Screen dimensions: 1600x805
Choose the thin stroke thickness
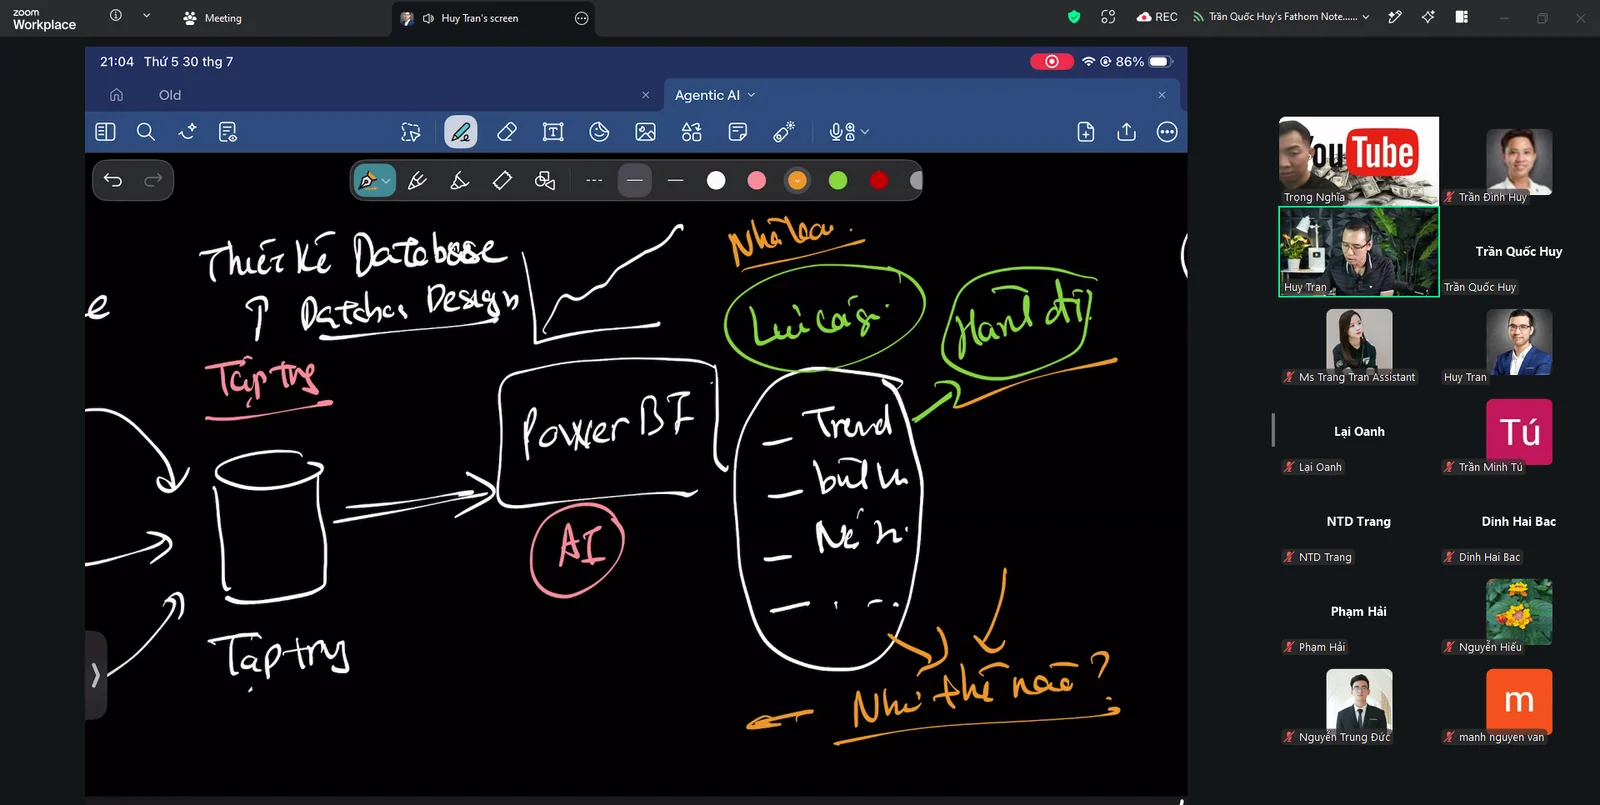coord(676,181)
